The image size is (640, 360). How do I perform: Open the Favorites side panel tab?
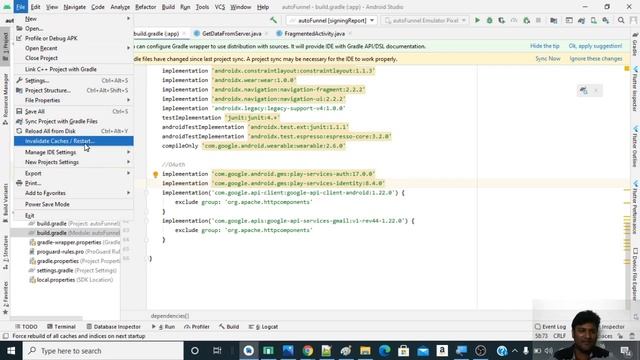(x=5, y=298)
